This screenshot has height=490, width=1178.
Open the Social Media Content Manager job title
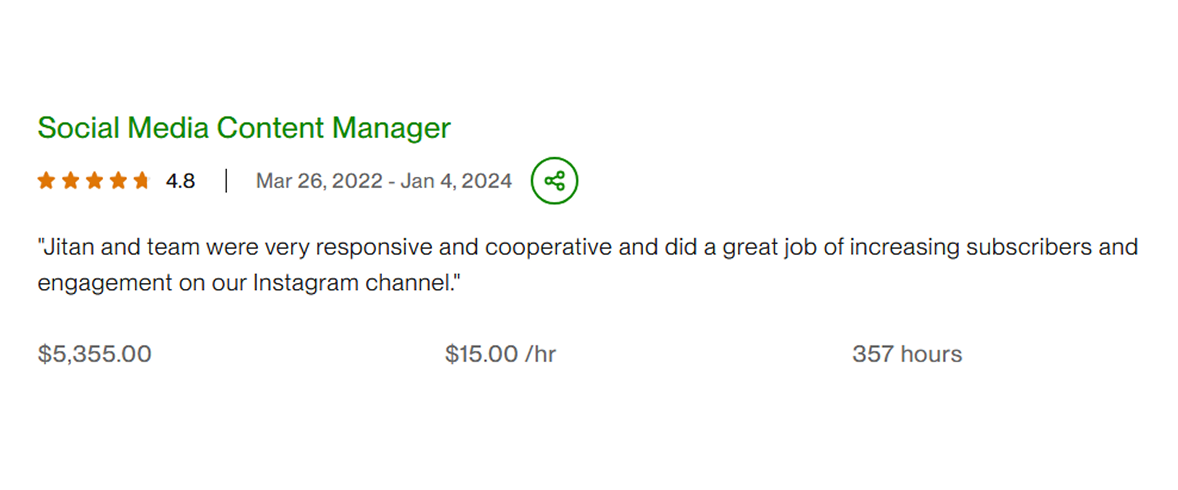244,128
